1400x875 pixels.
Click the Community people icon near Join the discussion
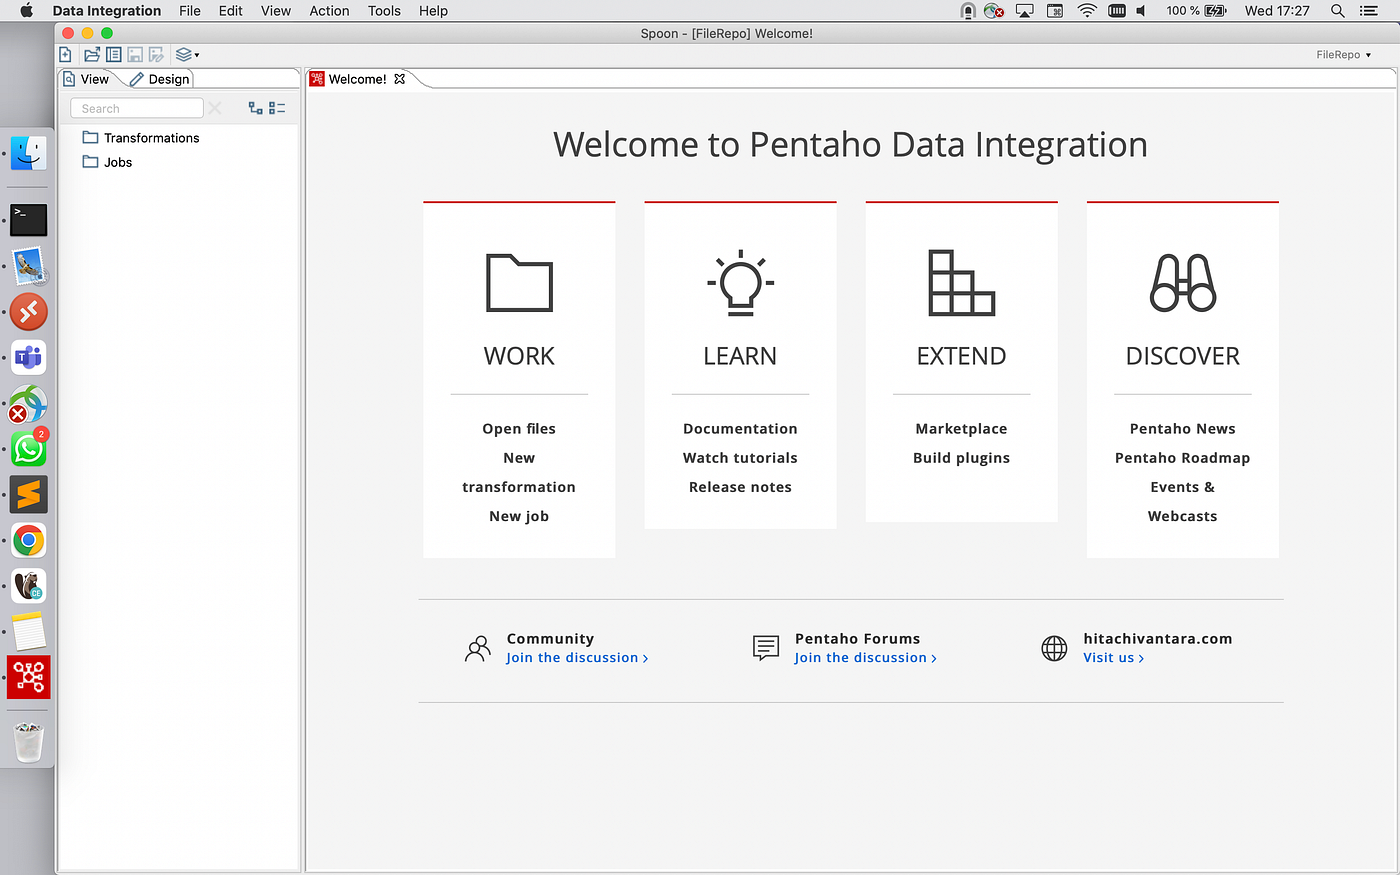[478, 648]
